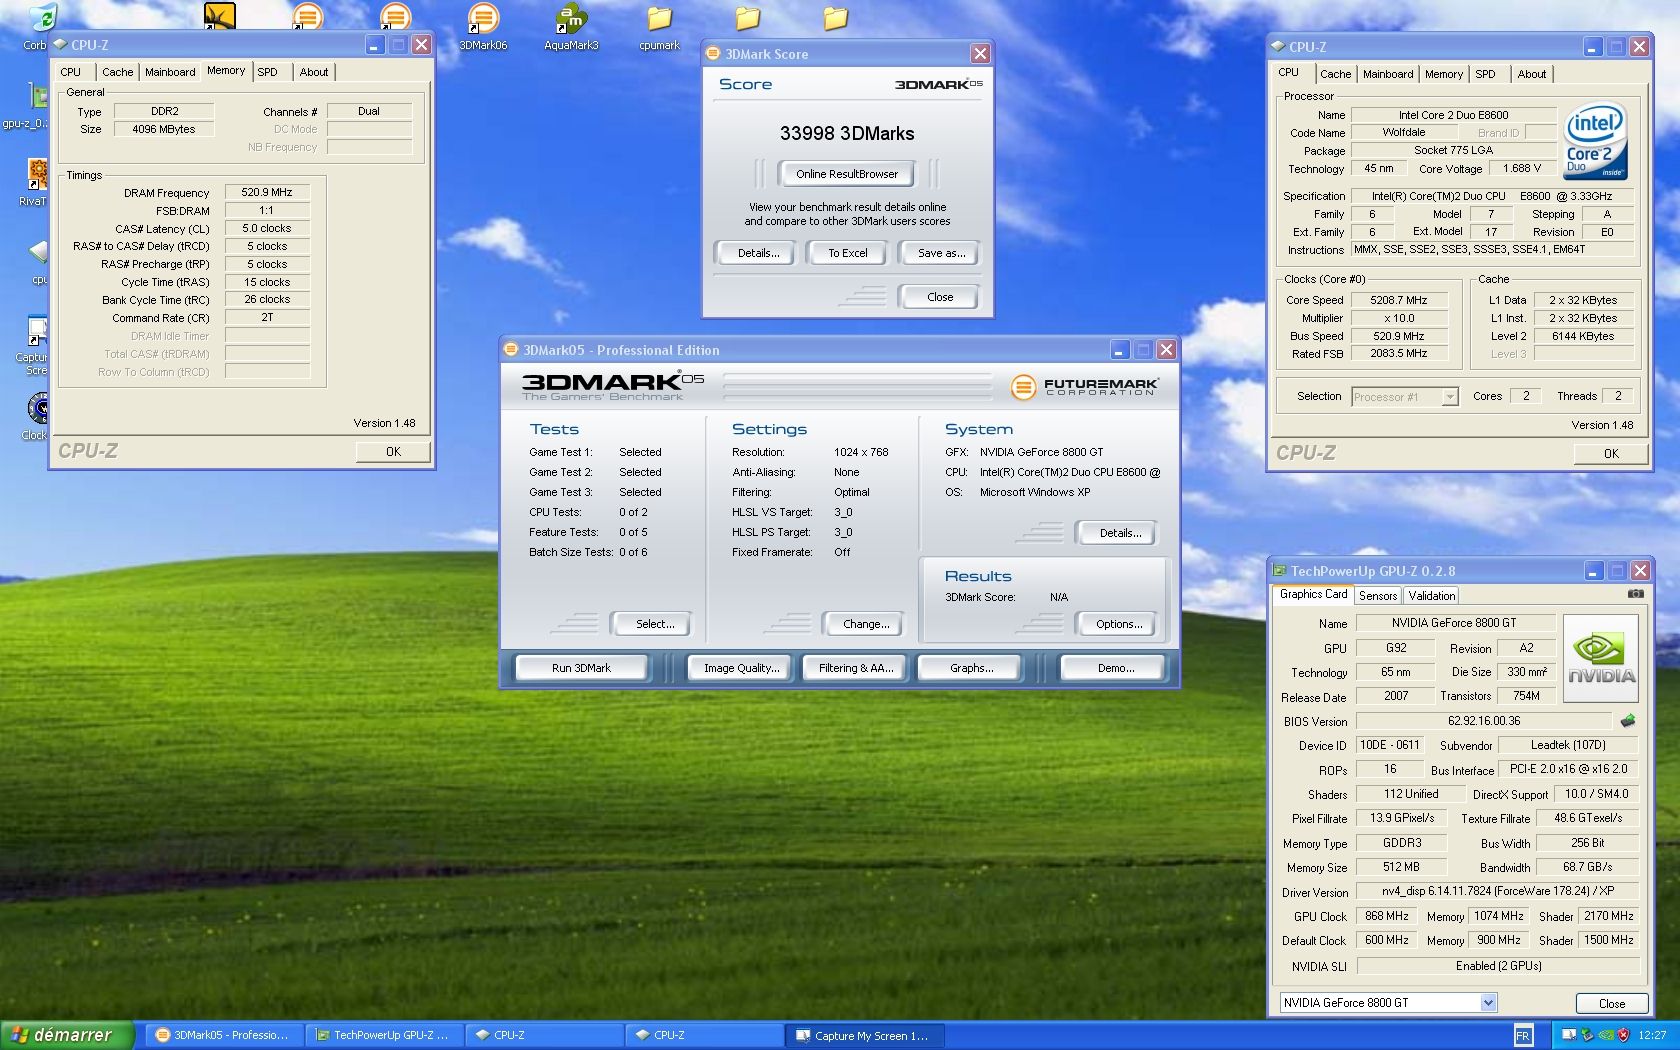Viewport: 1680px width, 1050px height.
Task: Click the DRAM Frequency value 520.9 MHz
Action: tap(267, 192)
